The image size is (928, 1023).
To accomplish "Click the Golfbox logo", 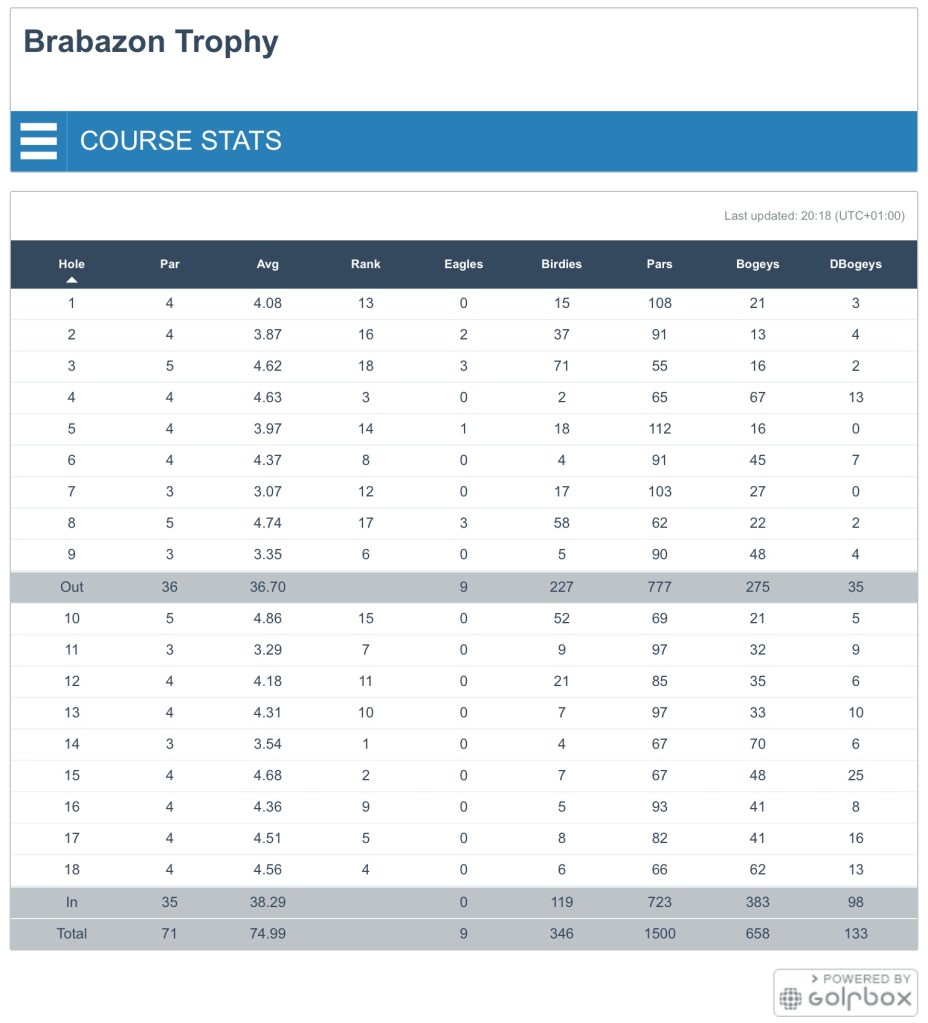I will (846, 992).
